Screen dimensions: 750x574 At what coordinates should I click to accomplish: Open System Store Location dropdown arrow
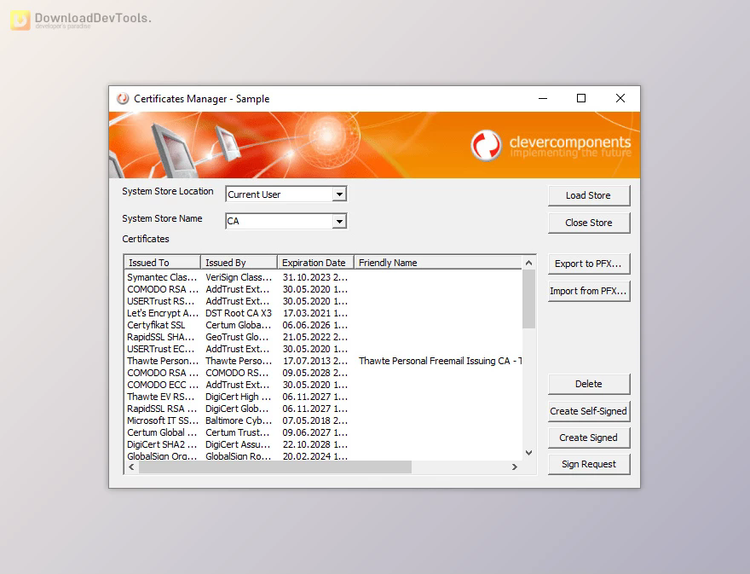click(x=339, y=194)
